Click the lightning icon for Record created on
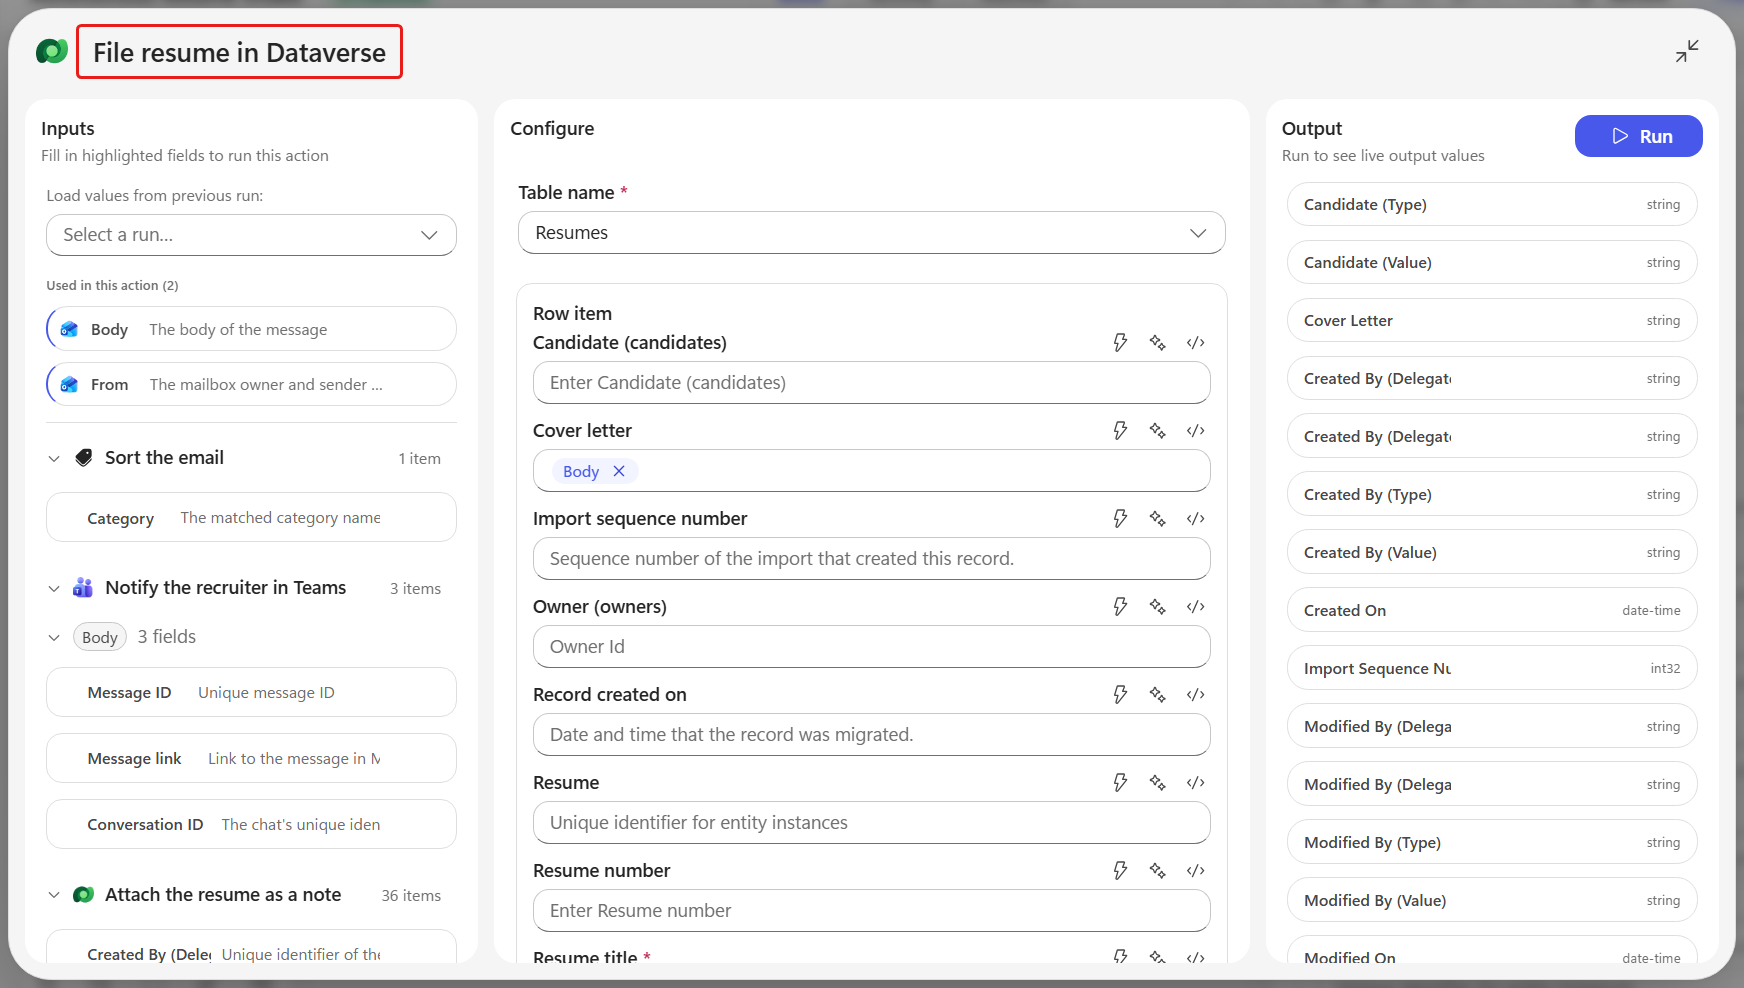The image size is (1744, 988). pos(1120,695)
